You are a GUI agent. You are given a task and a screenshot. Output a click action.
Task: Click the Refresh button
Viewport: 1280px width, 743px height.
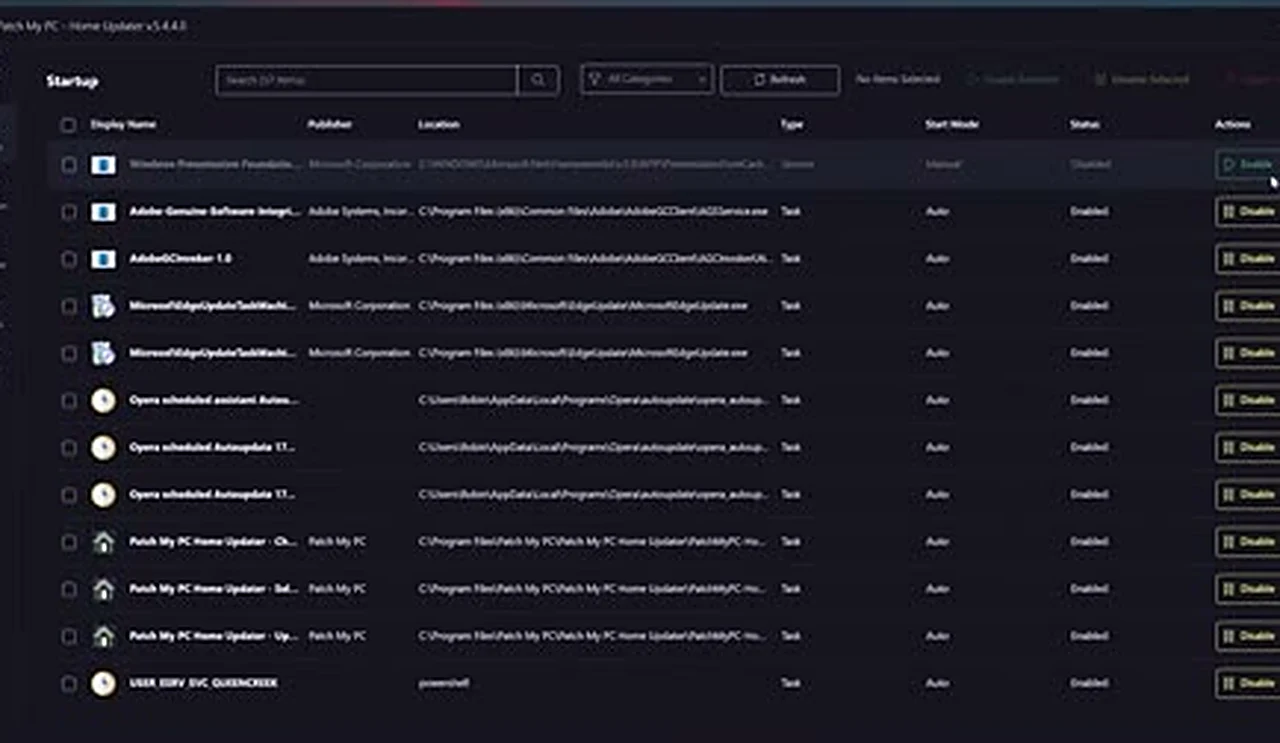click(x=779, y=80)
